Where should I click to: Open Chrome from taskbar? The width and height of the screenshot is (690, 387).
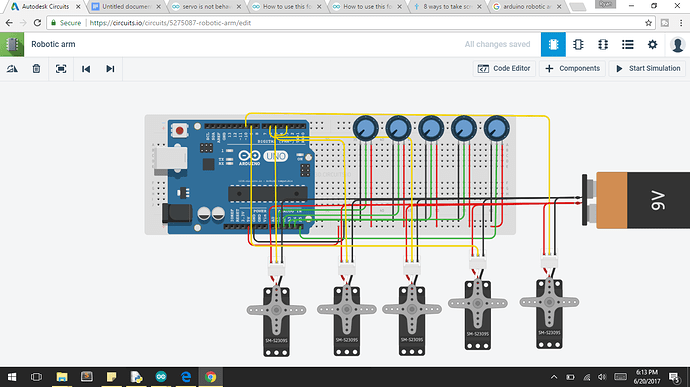210,377
